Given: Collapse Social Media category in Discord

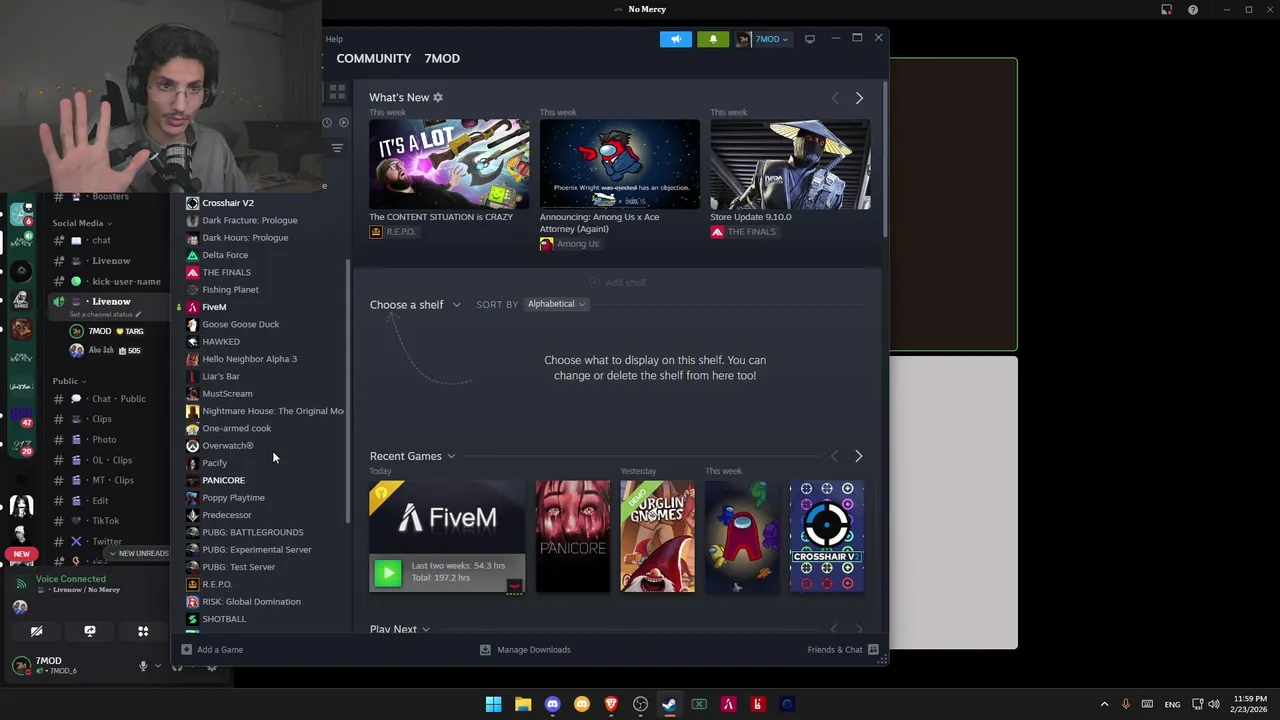Looking at the screenshot, I should 81,223.
